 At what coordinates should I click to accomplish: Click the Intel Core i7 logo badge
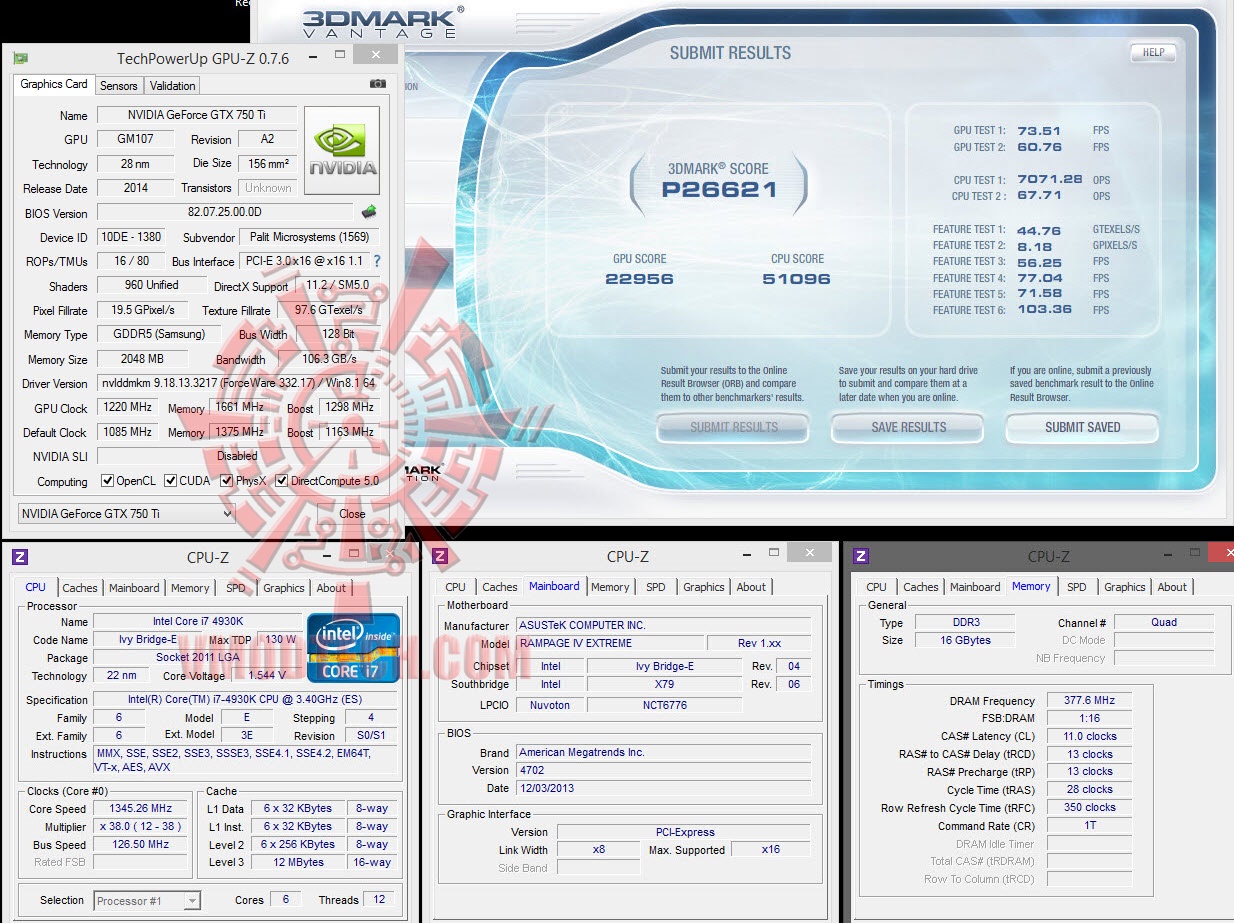click(x=353, y=648)
